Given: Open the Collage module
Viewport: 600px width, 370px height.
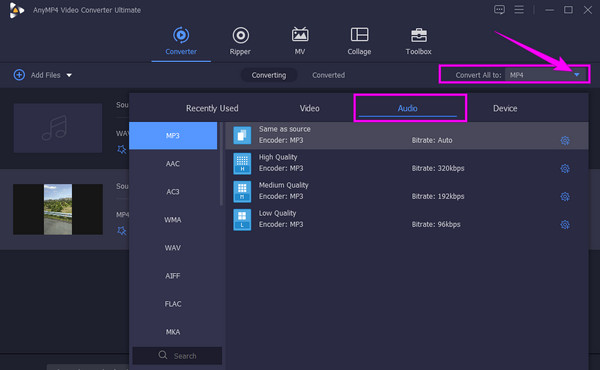Looking at the screenshot, I should [x=359, y=41].
